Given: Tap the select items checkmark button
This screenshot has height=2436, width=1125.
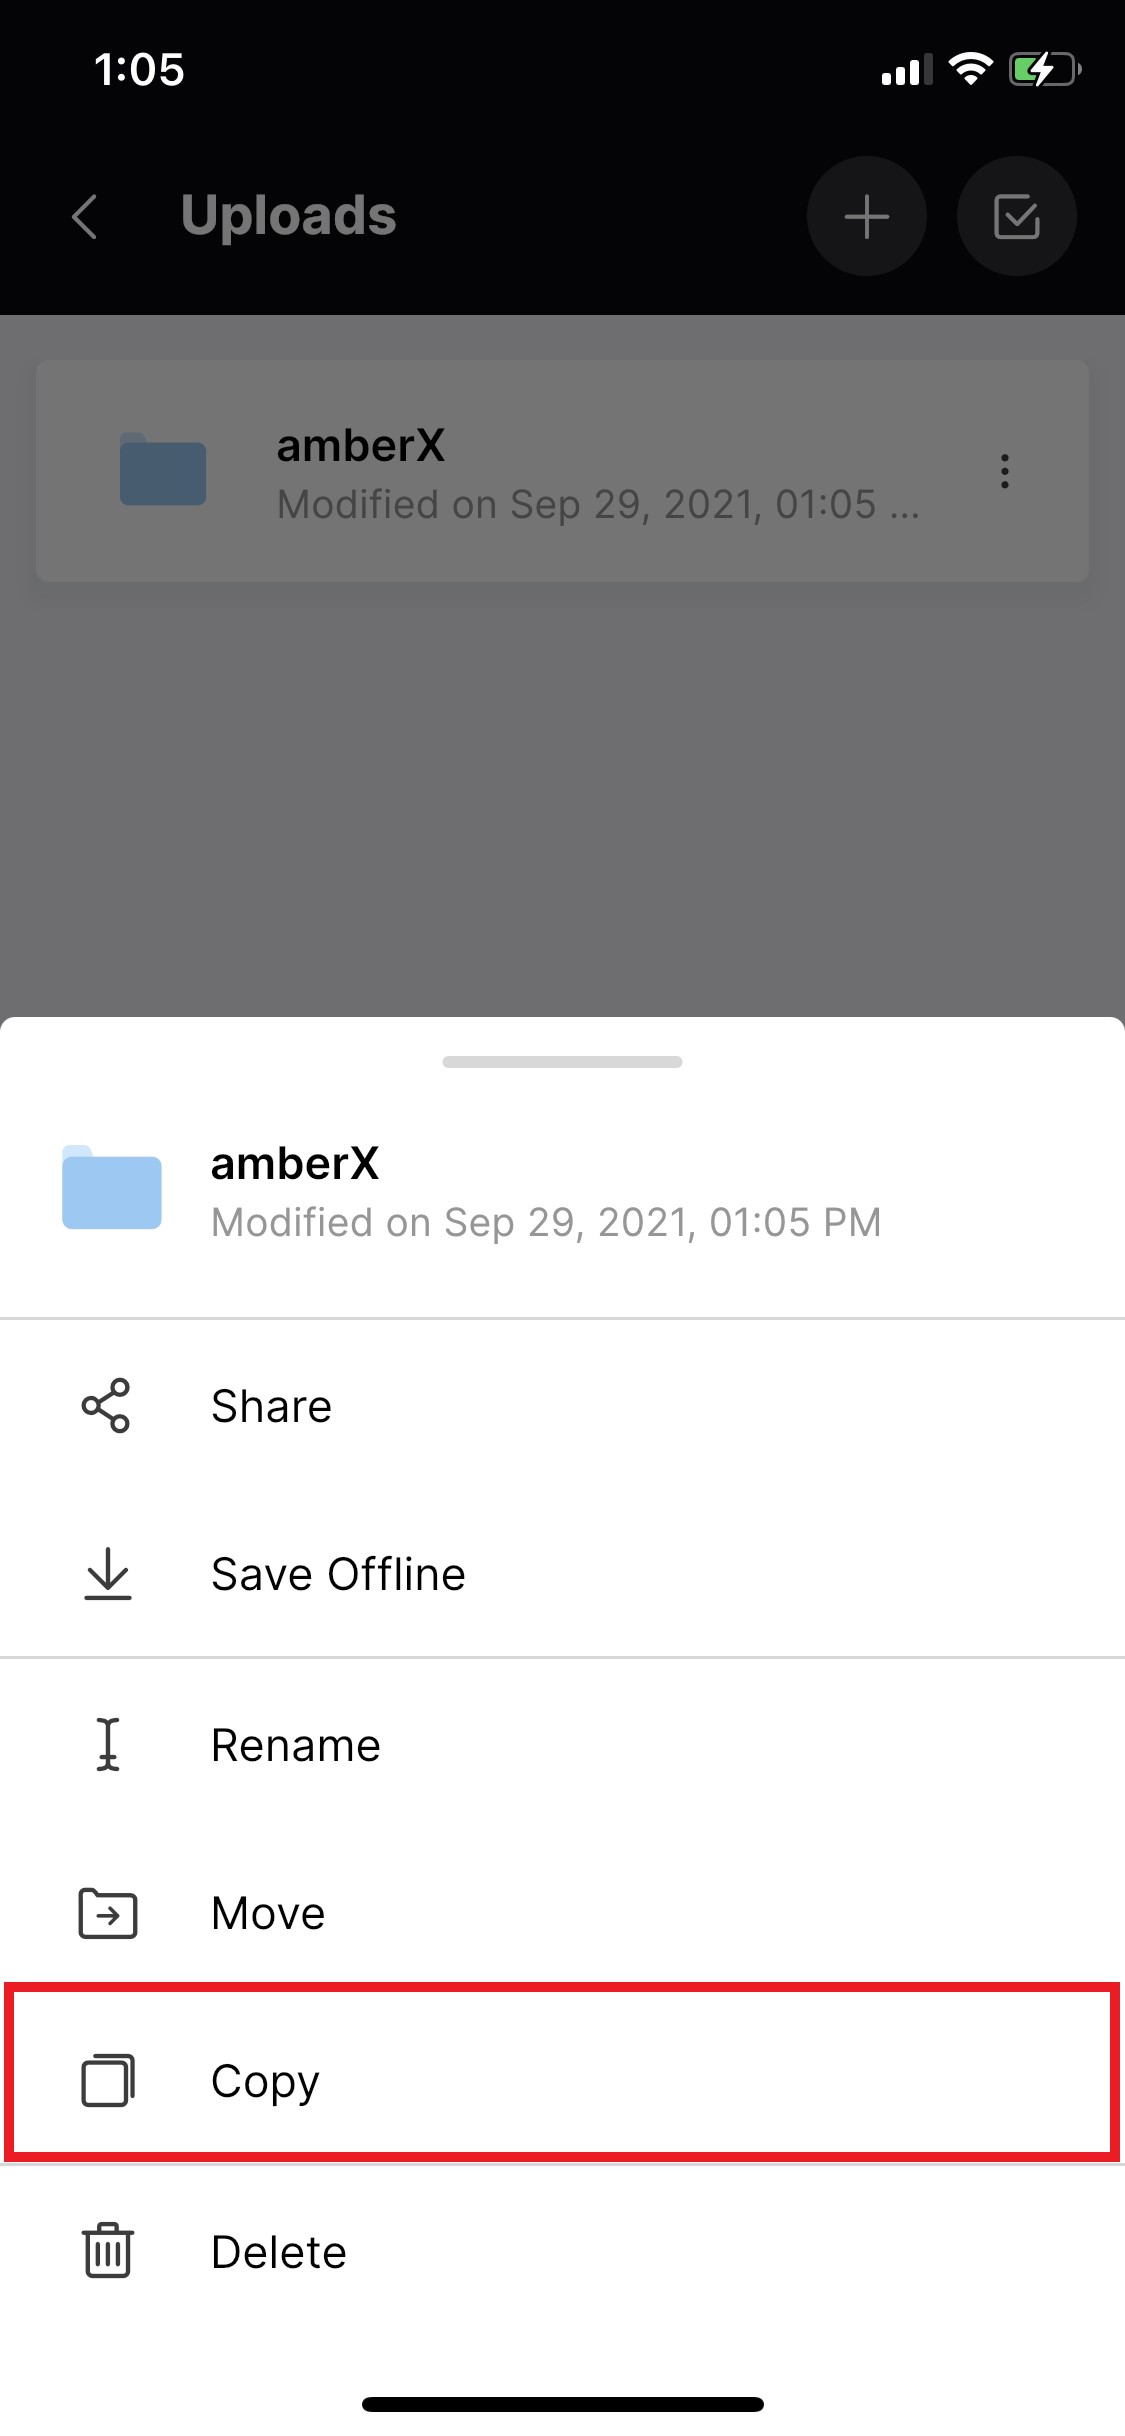Looking at the screenshot, I should pyautogui.click(x=1017, y=216).
